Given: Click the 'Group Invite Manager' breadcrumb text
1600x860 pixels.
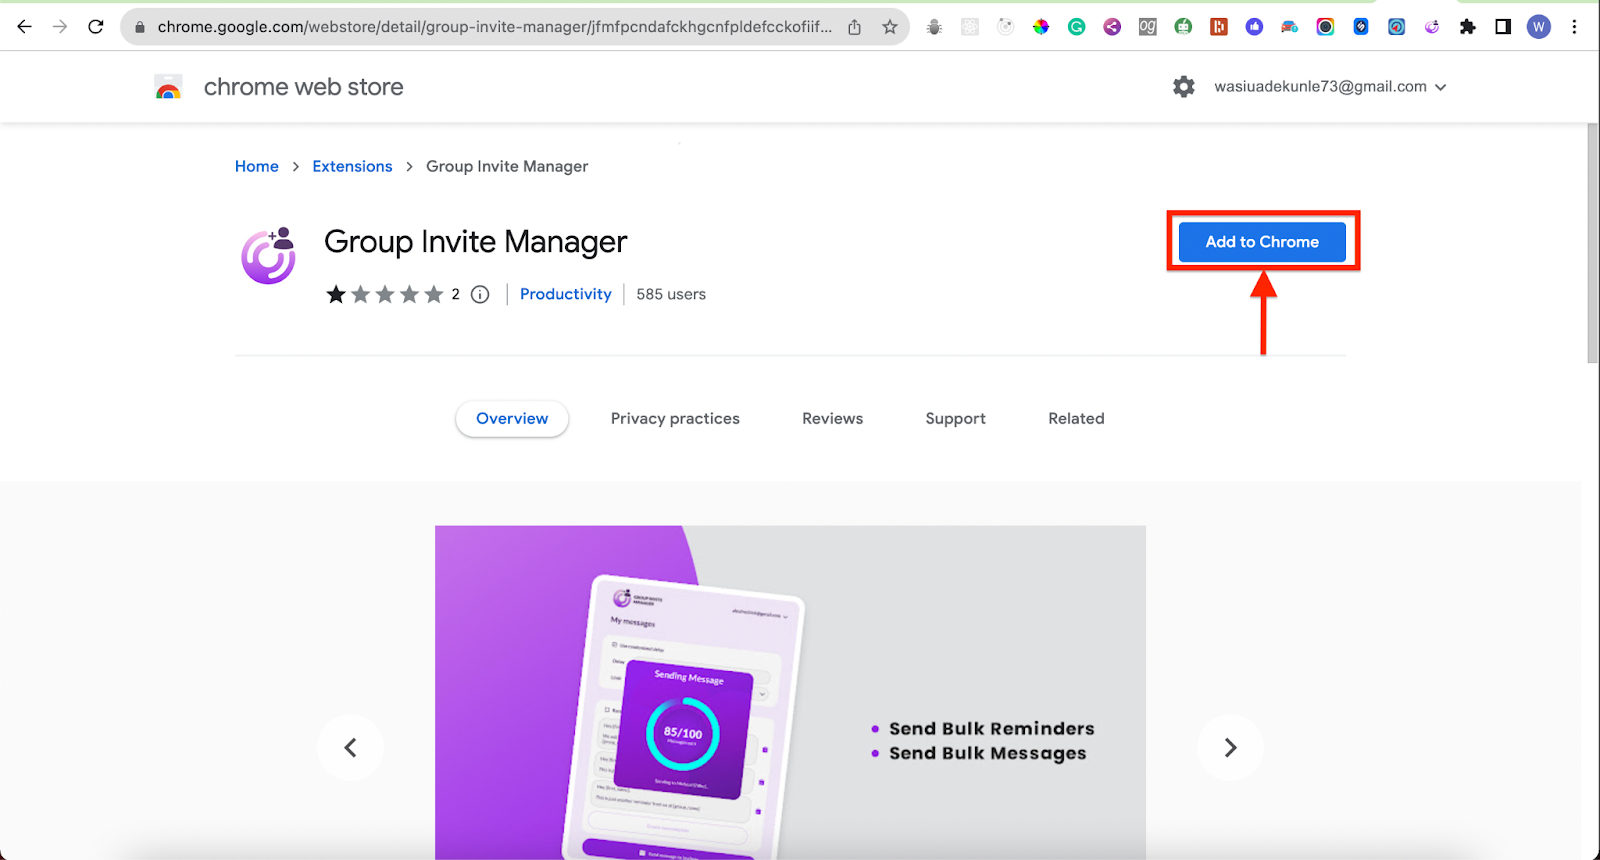Looking at the screenshot, I should (507, 166).
